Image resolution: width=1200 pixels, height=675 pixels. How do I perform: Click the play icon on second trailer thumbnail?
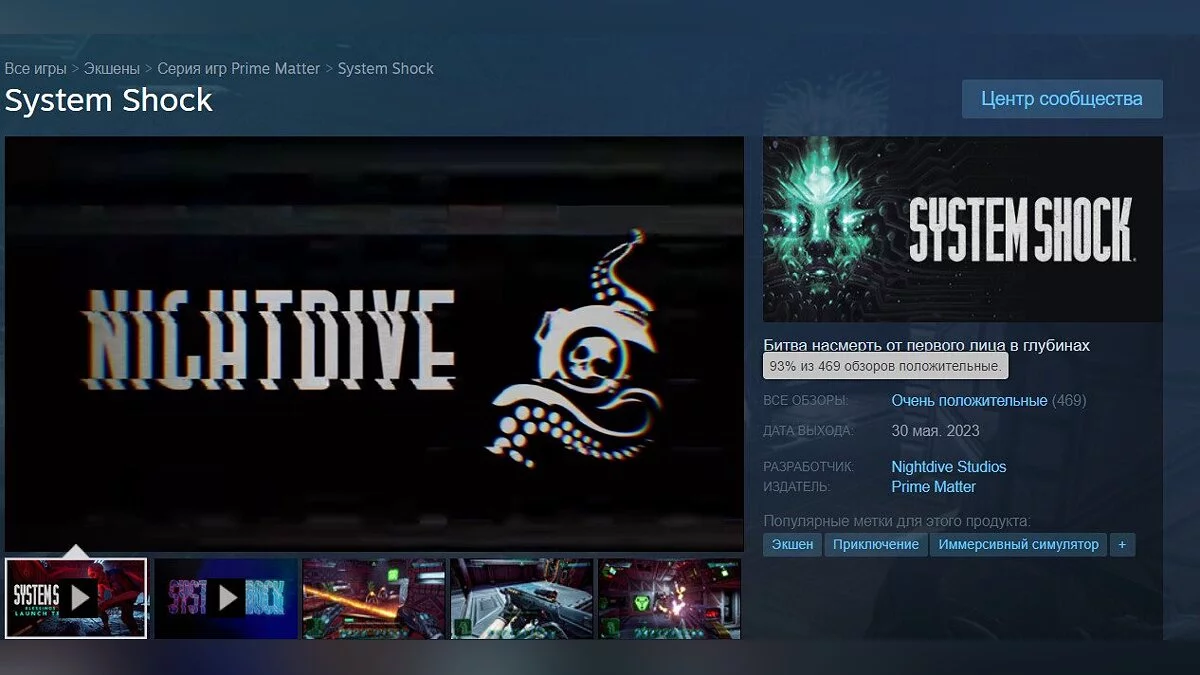(227, 598)
